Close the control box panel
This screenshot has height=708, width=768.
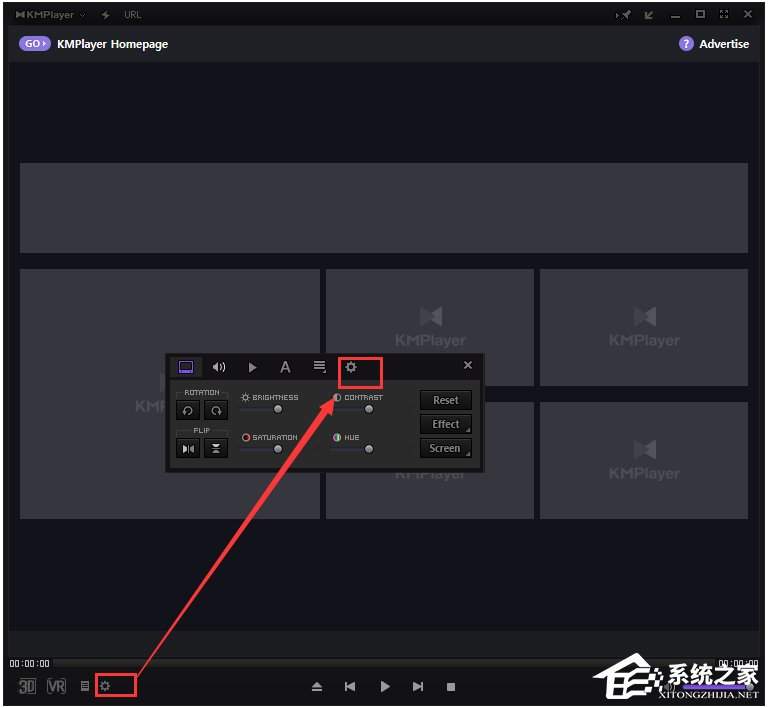tap(468, 365)
